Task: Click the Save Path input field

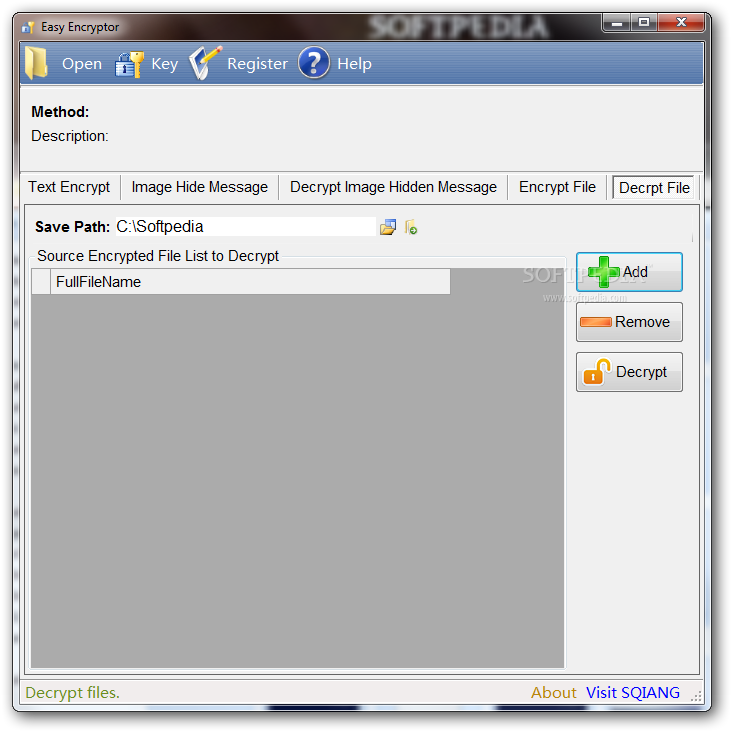Action: [246, 226]
